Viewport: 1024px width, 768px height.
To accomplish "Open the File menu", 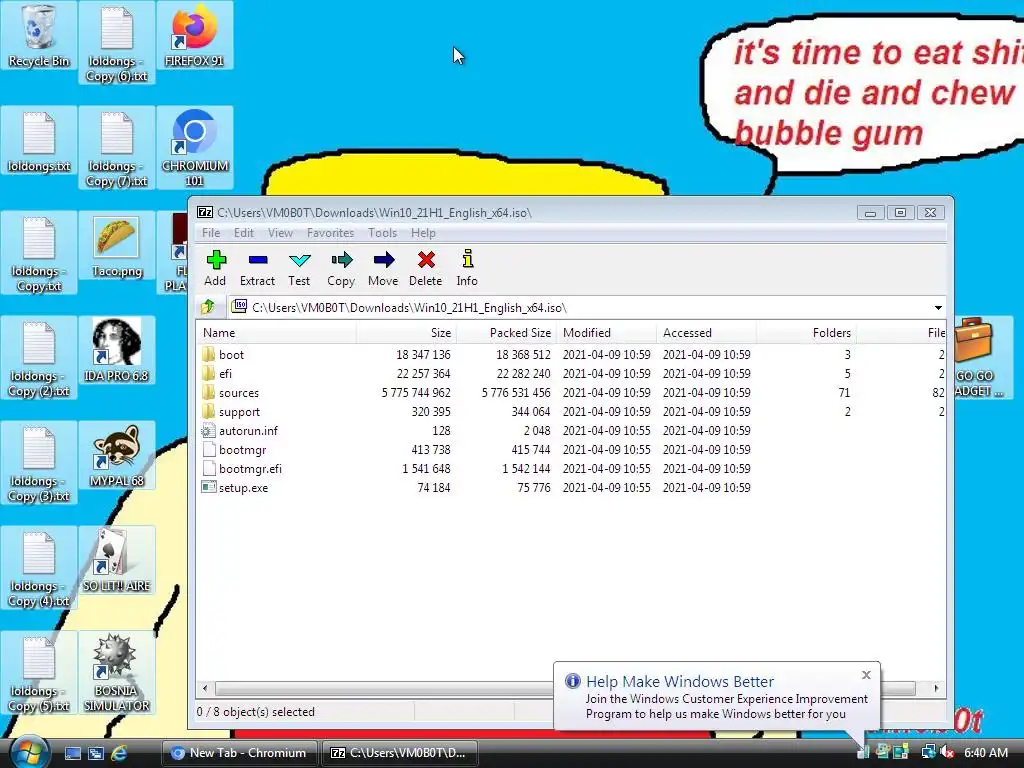I will click(x=210, y=232).
